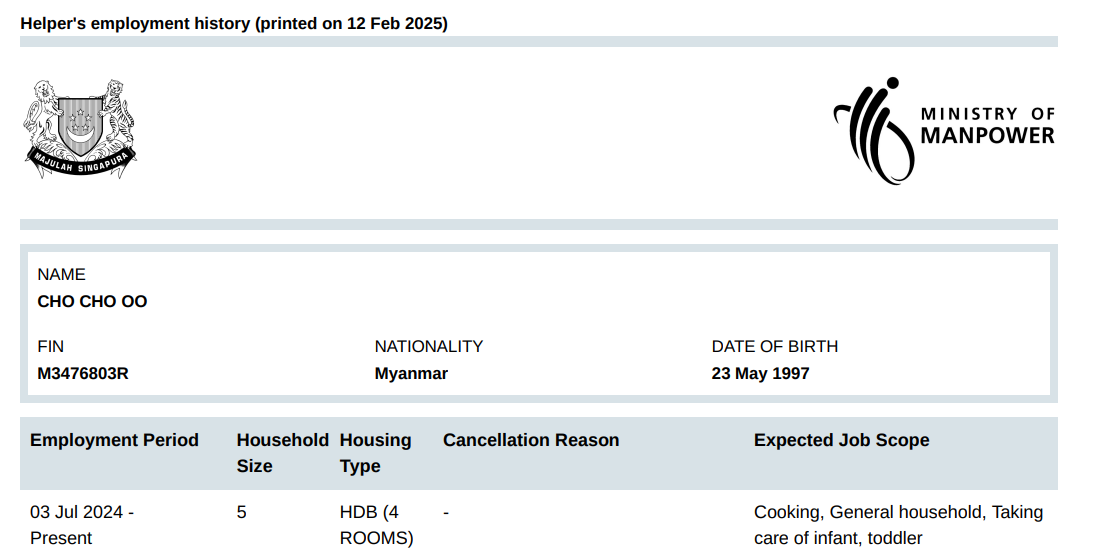Click the 03 Jul 2024 - Present period
The width and height of the screenshot is (1100, 559).
tap(82, 525)
